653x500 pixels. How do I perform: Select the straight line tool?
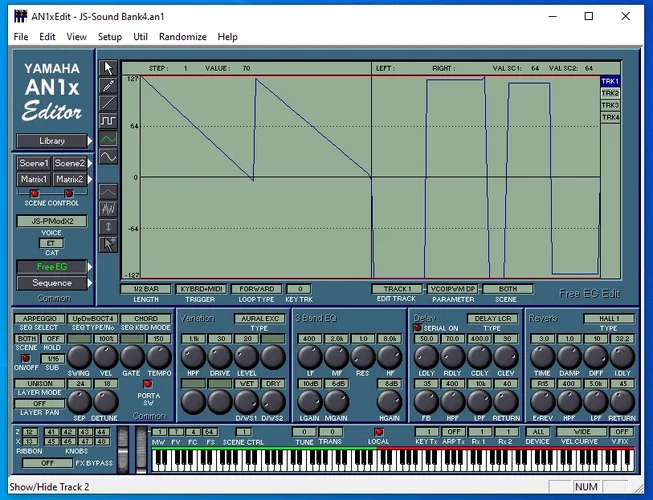(108, 103)
